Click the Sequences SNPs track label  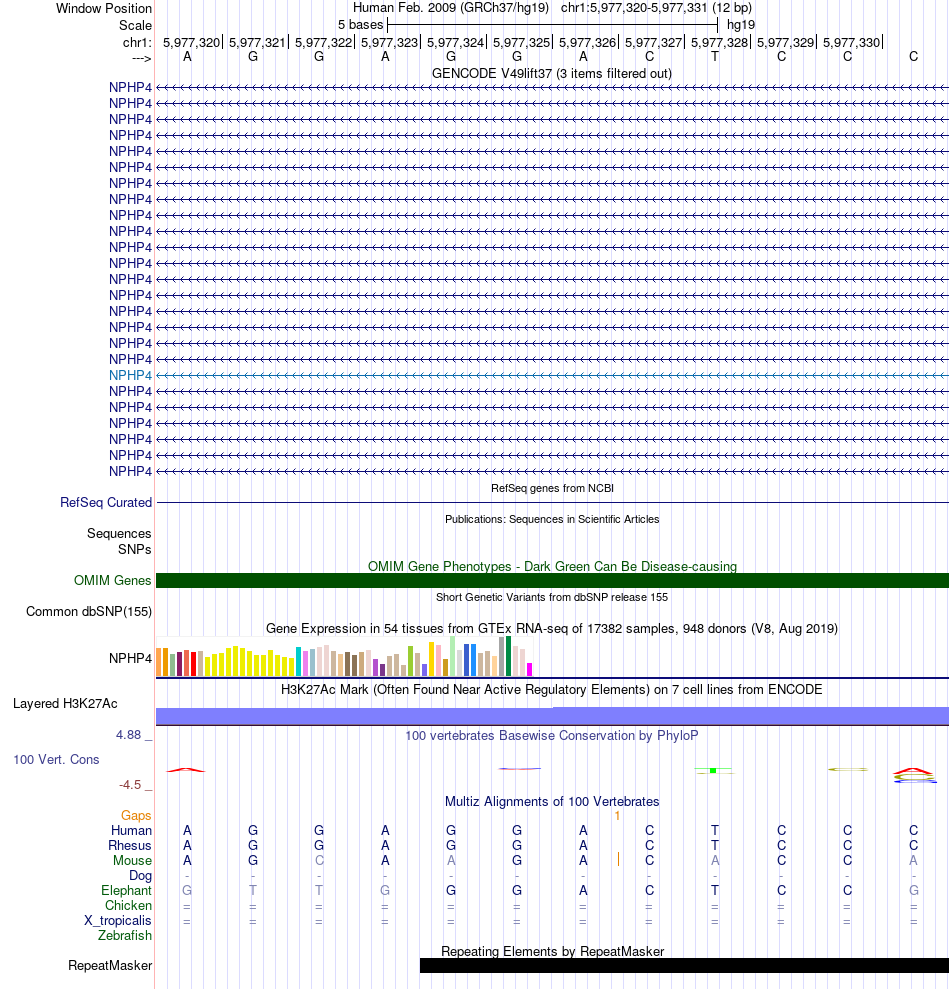(x=119, y=541)
